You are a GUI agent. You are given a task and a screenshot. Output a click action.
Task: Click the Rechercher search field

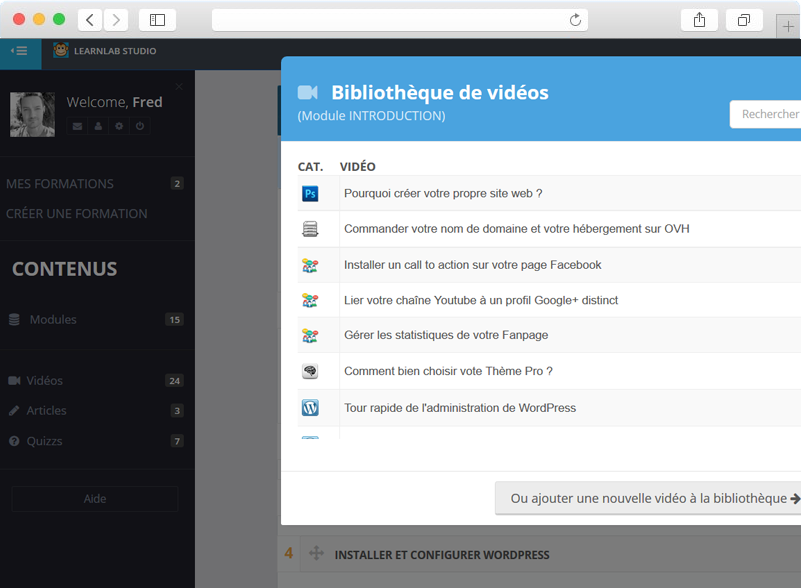pos(765,114)
